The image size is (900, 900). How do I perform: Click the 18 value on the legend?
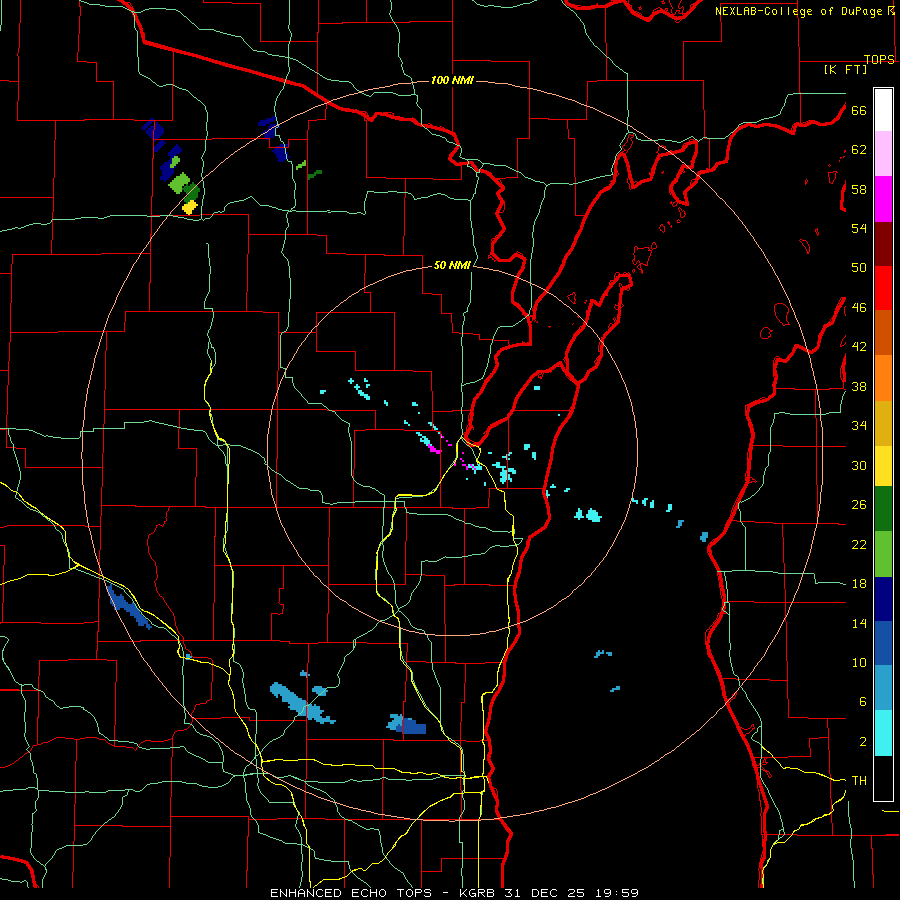click(x=859, y=584)
